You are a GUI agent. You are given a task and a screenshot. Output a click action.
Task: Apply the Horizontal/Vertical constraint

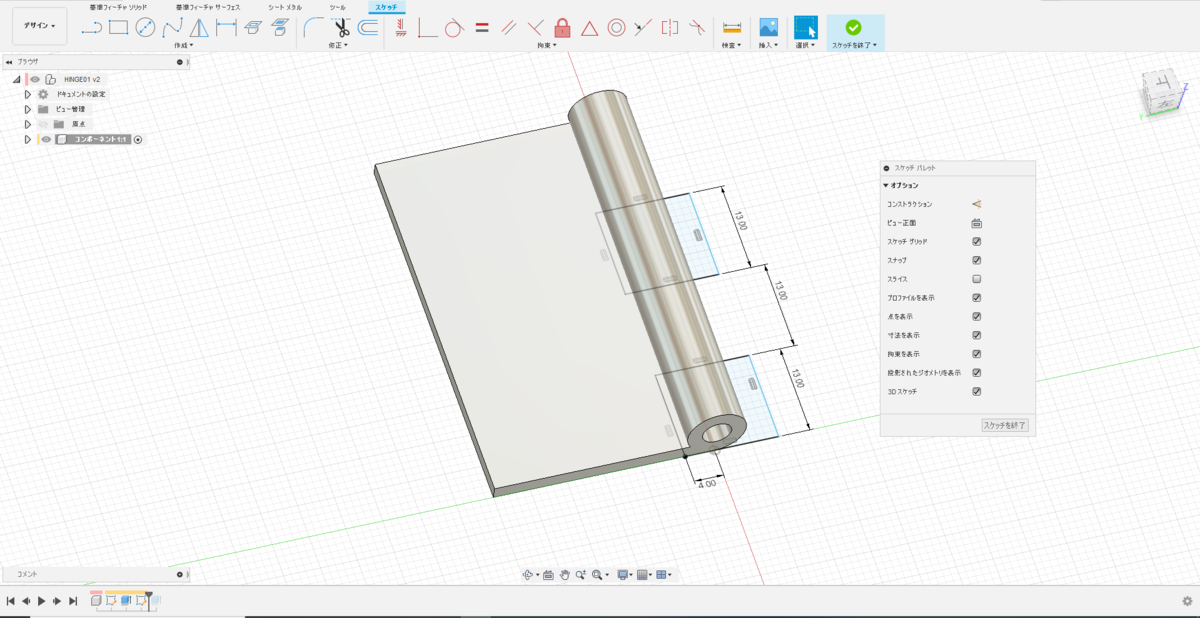coord(401,28)
